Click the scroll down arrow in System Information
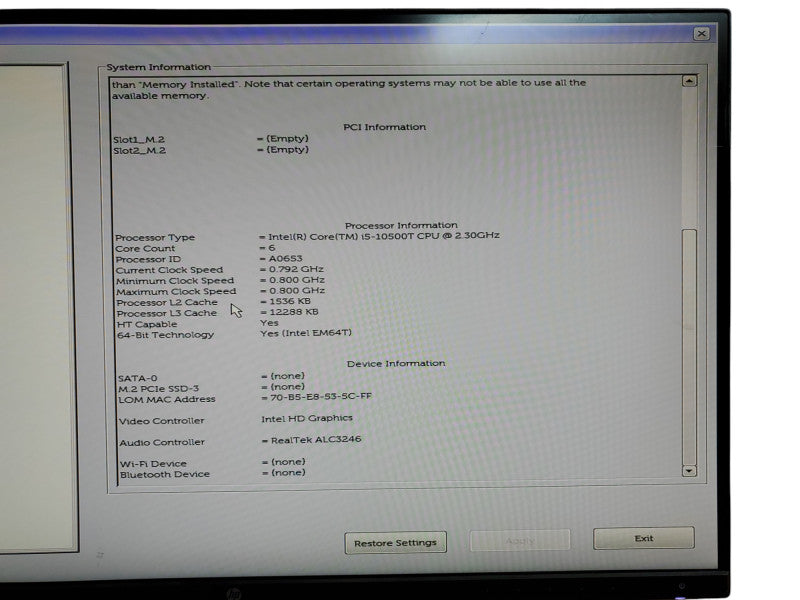 point(689,470)
